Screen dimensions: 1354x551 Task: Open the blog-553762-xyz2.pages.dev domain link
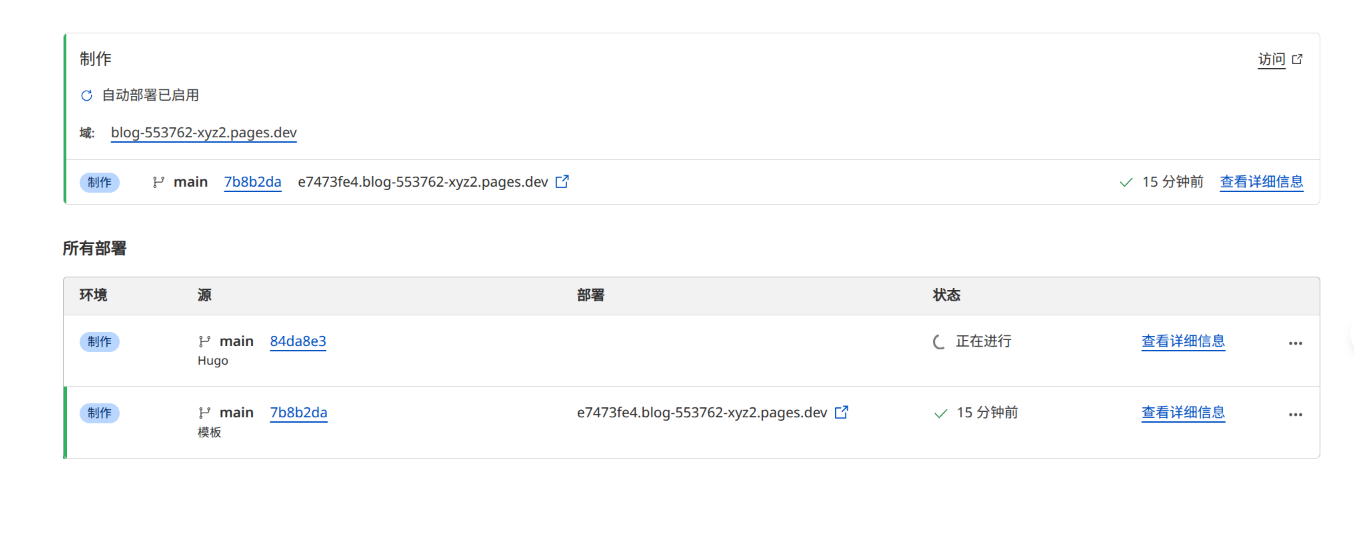(x=203, y=133)
